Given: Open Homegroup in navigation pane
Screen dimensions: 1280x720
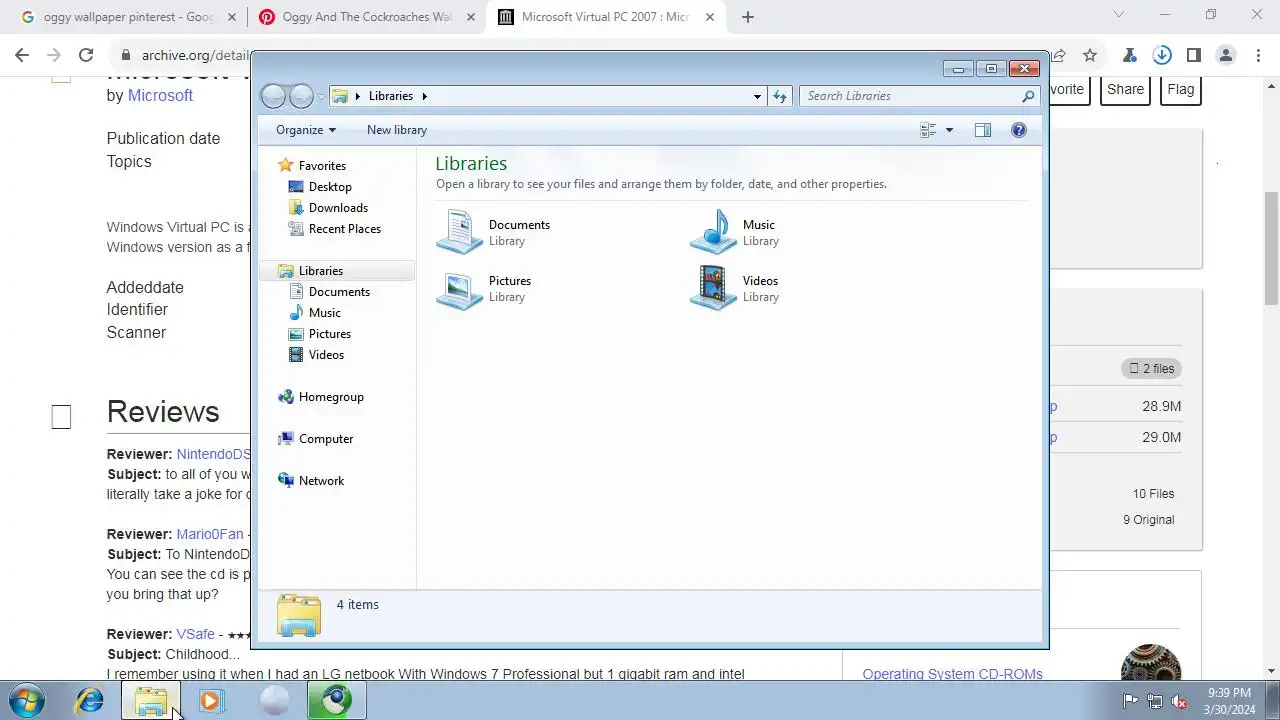Looking at the screenshot, I should pos(330,397).
